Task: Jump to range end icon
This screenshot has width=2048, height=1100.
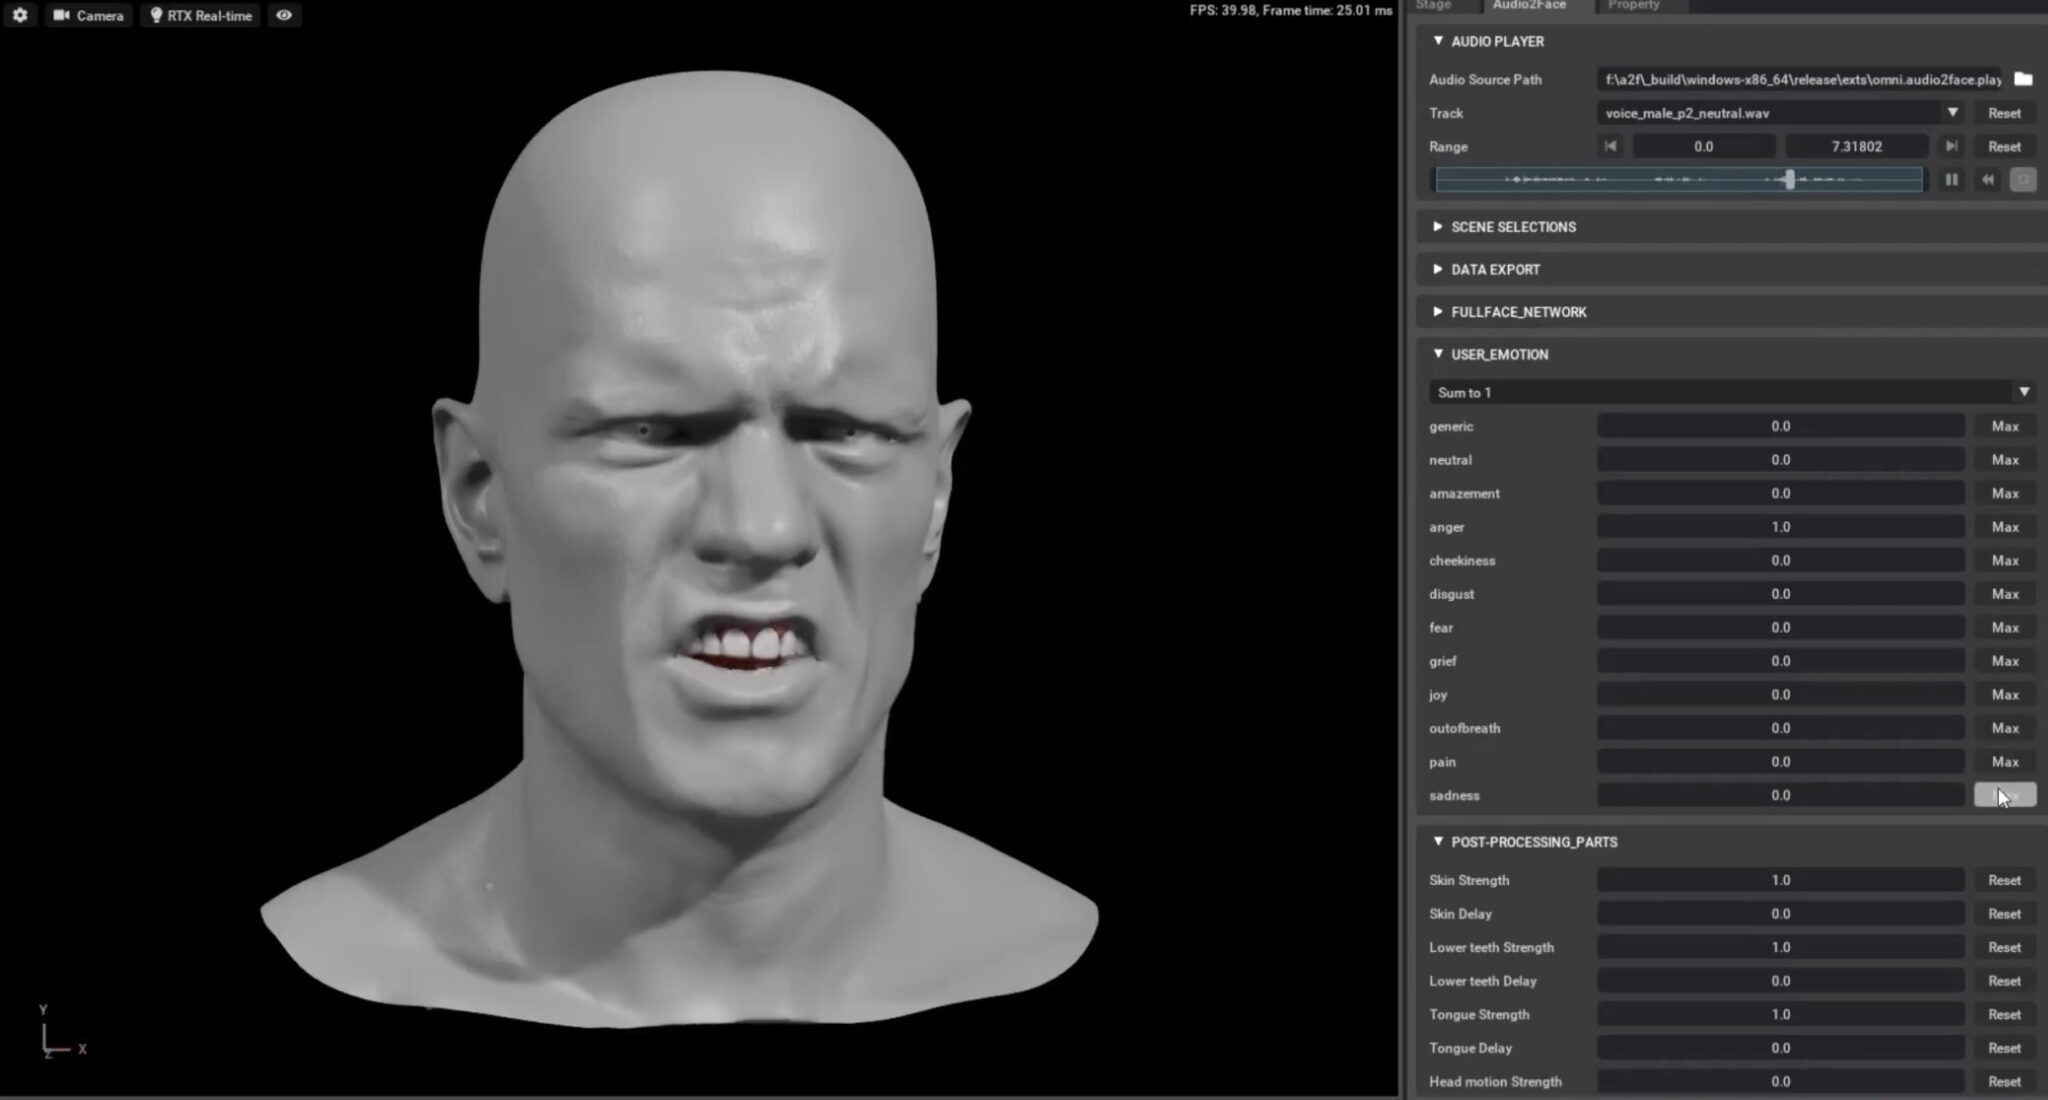Action: [x=1951, y=146]
